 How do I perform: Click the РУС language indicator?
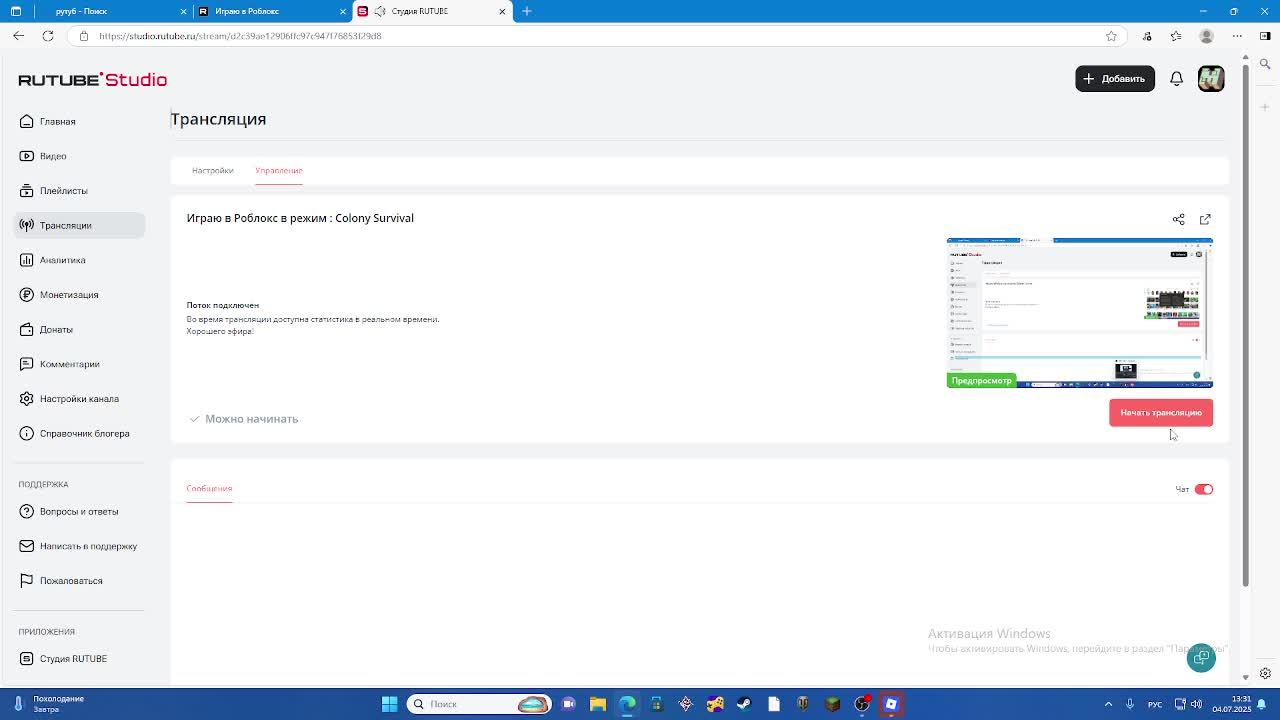tap(1155, 704)
